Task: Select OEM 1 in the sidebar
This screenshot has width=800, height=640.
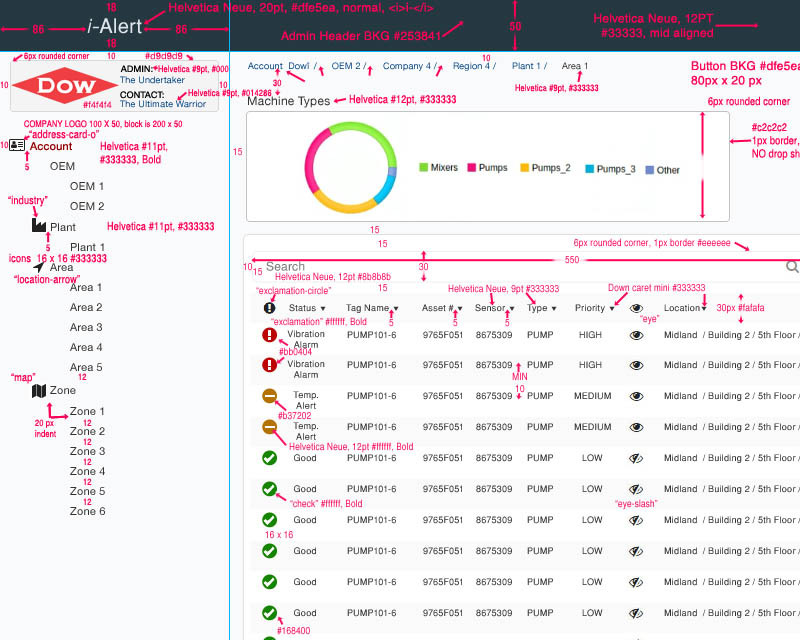Action: 87,186
